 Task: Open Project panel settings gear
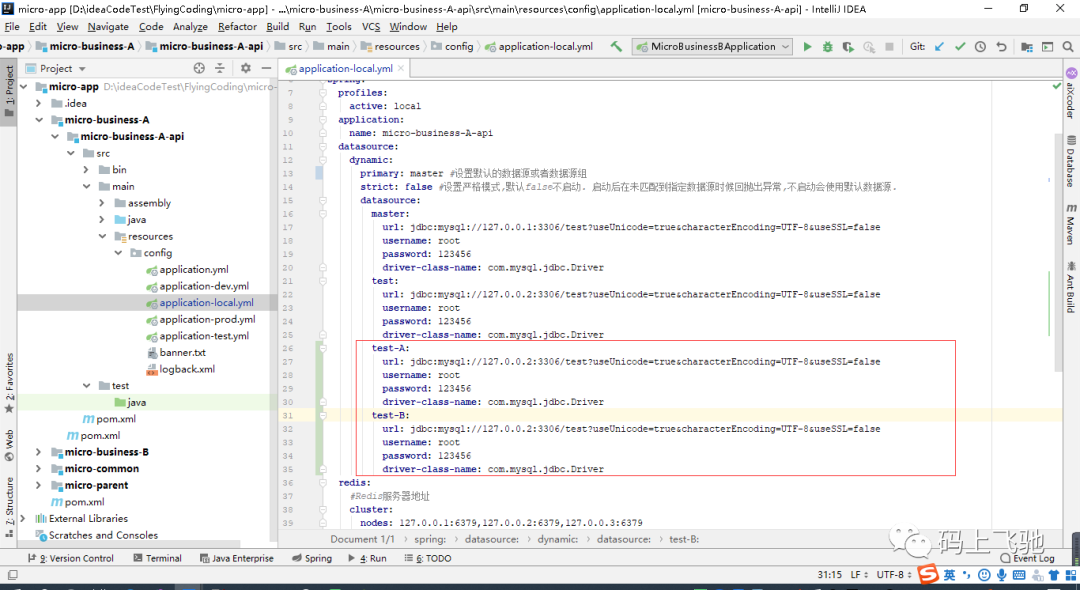point(246,68)
